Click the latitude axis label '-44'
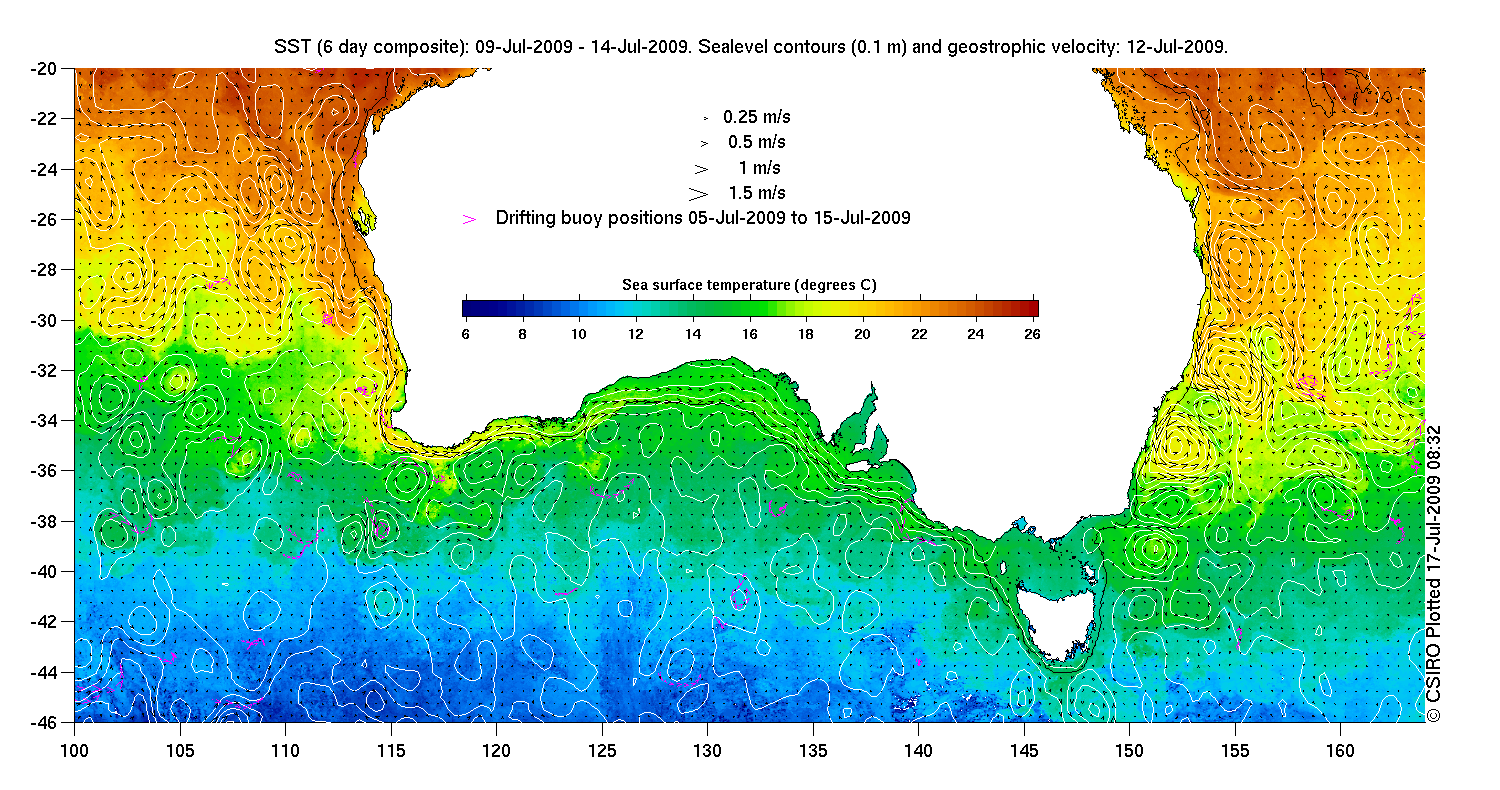1500x790 pixels. coord(44,672)
